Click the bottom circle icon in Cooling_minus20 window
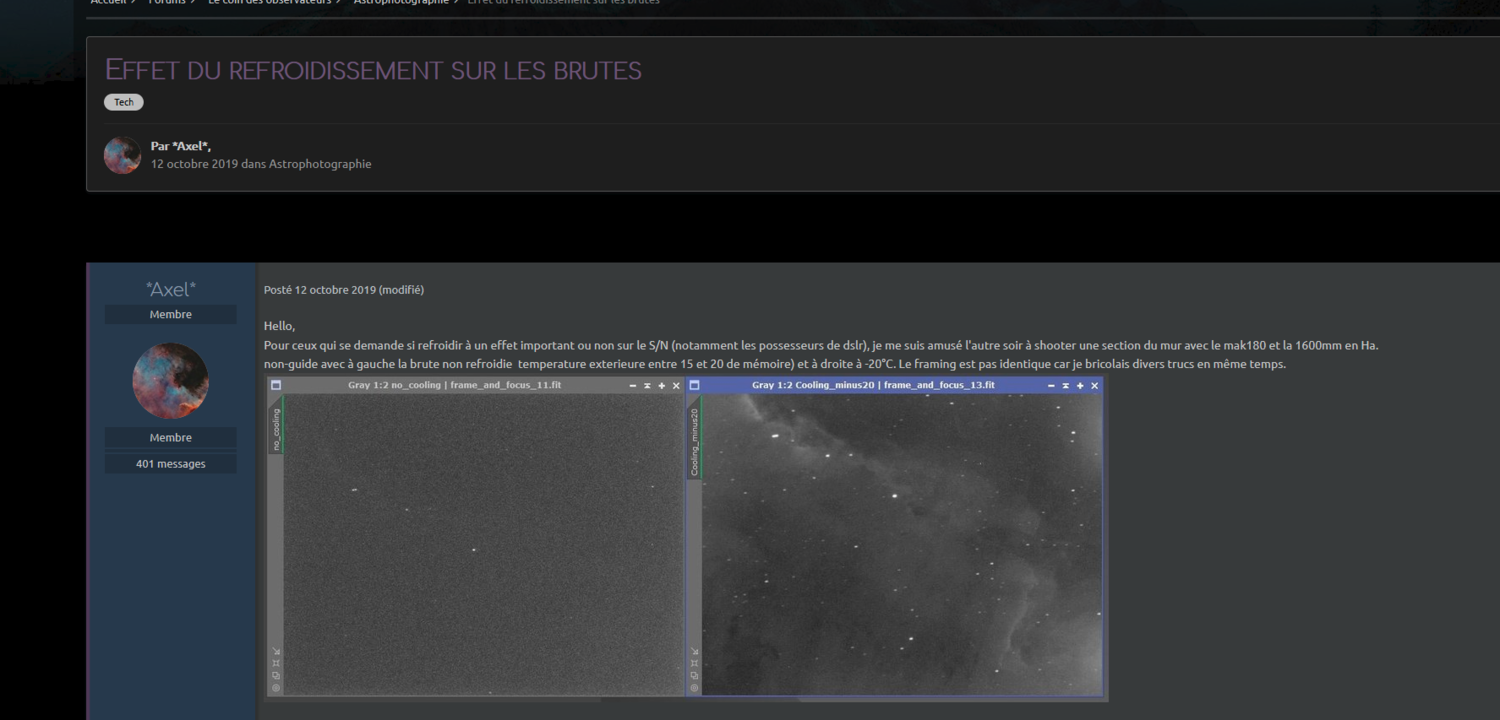 [695, 688]
